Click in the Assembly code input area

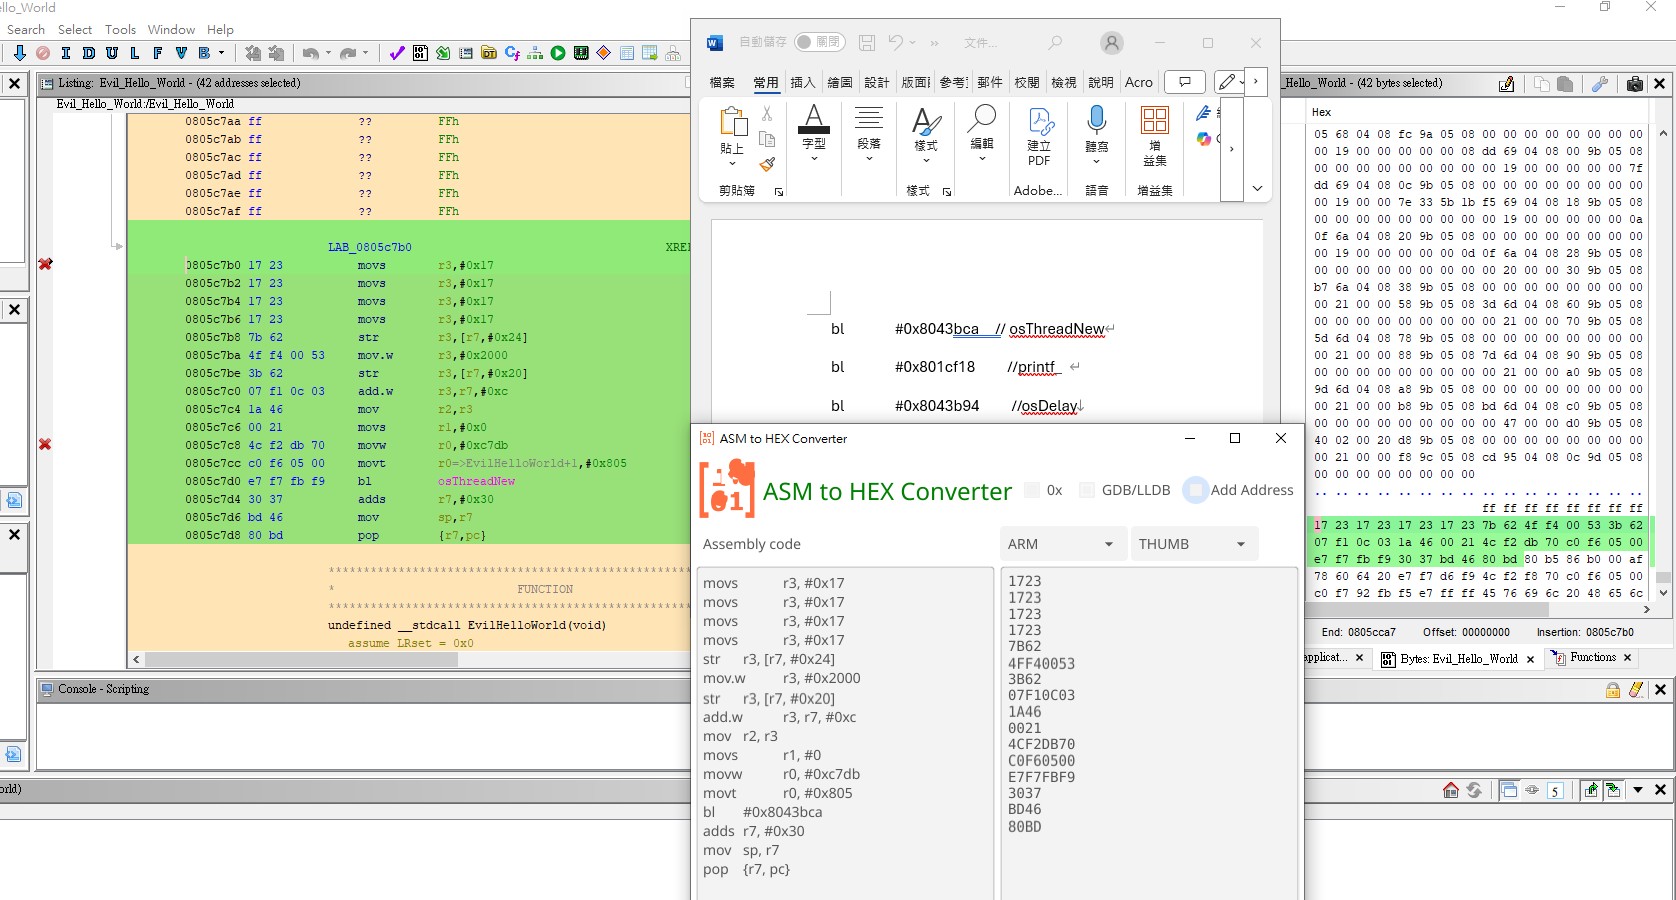tap(845, 733)
